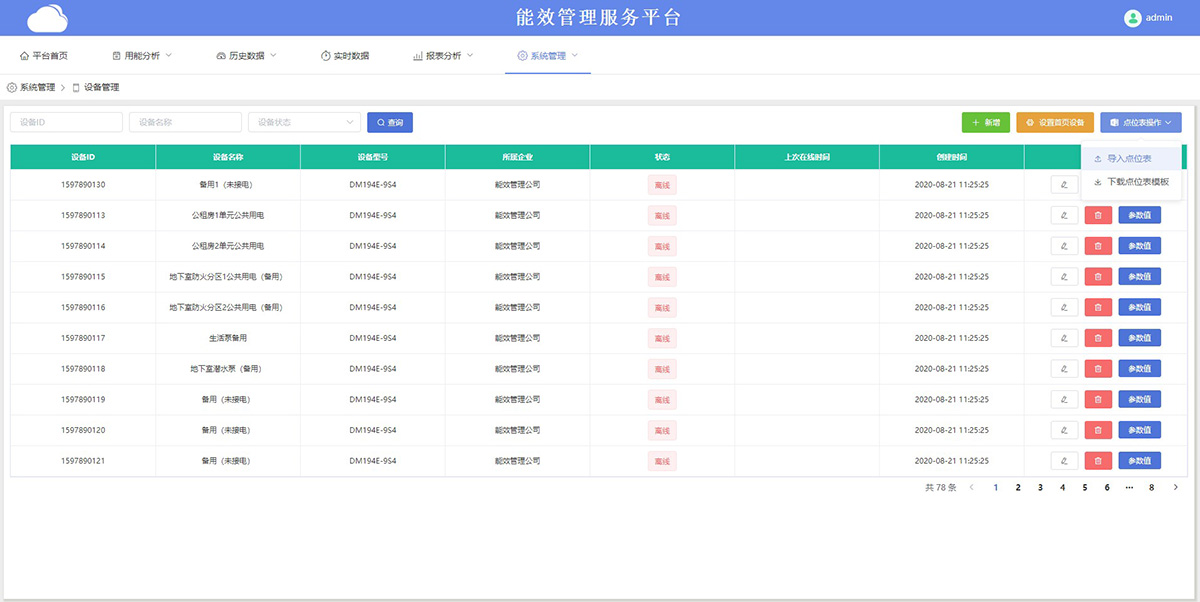Click the 共 78 条 total count text

click(x=941, y=488)
